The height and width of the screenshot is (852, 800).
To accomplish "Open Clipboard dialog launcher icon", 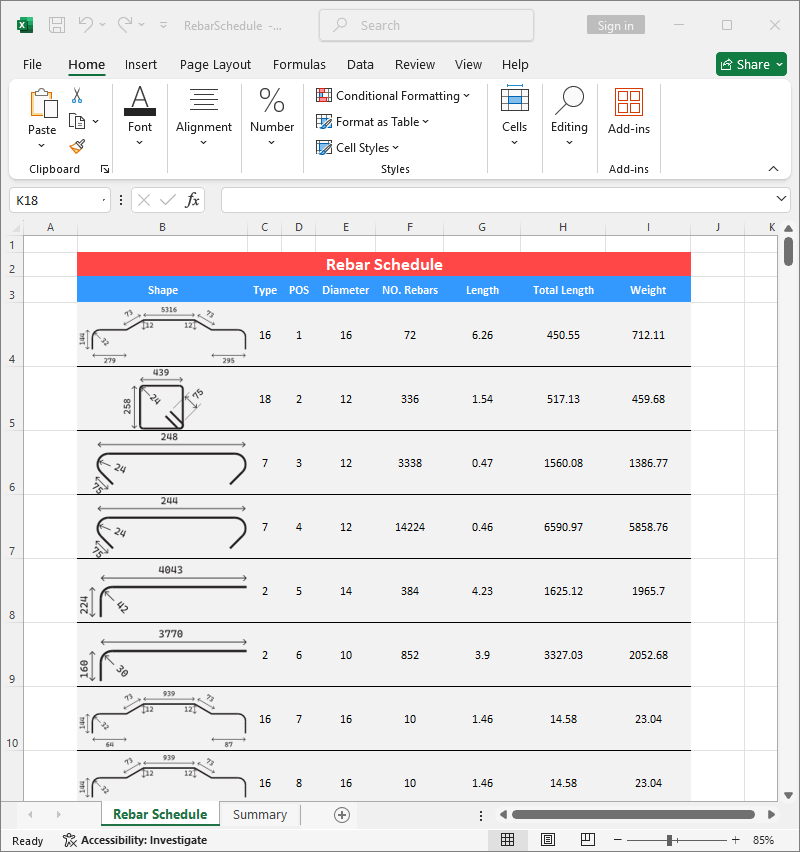I will point(105,170).
